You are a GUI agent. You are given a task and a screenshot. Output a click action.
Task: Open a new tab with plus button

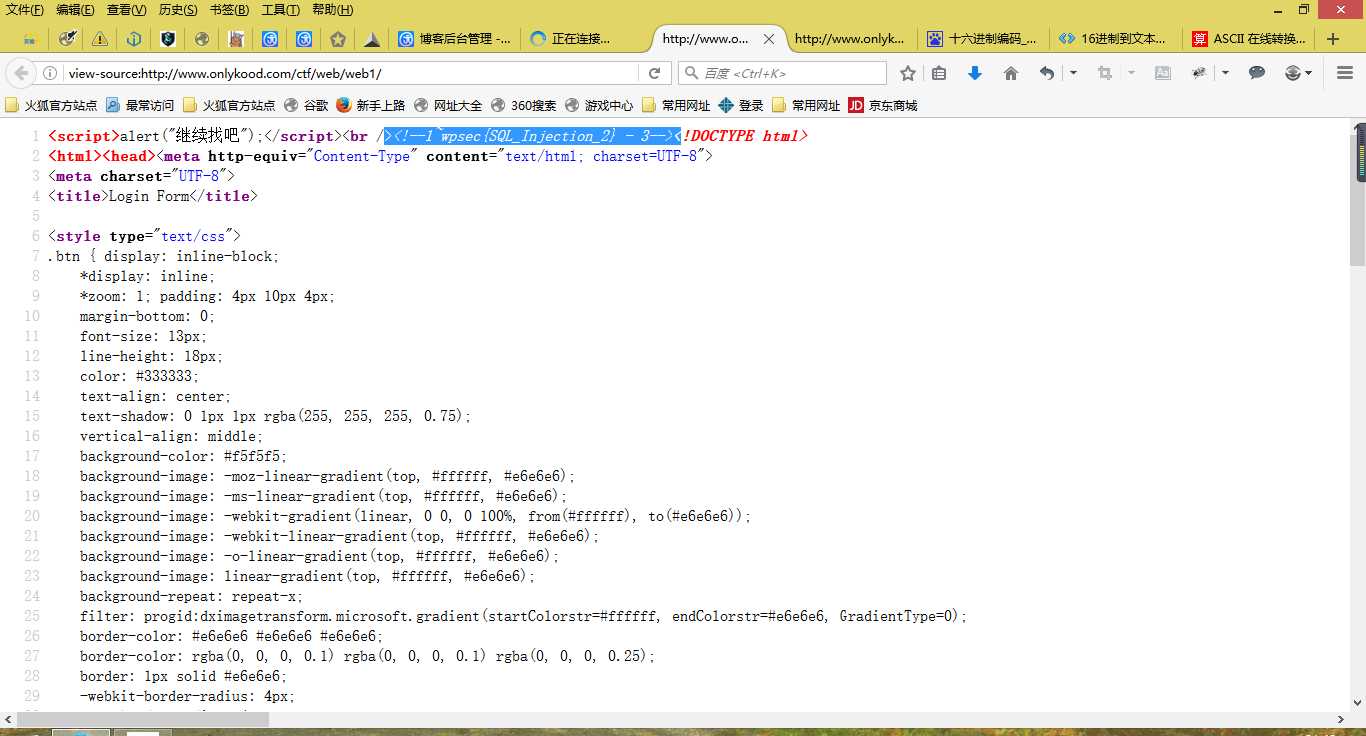[1333, 39]
